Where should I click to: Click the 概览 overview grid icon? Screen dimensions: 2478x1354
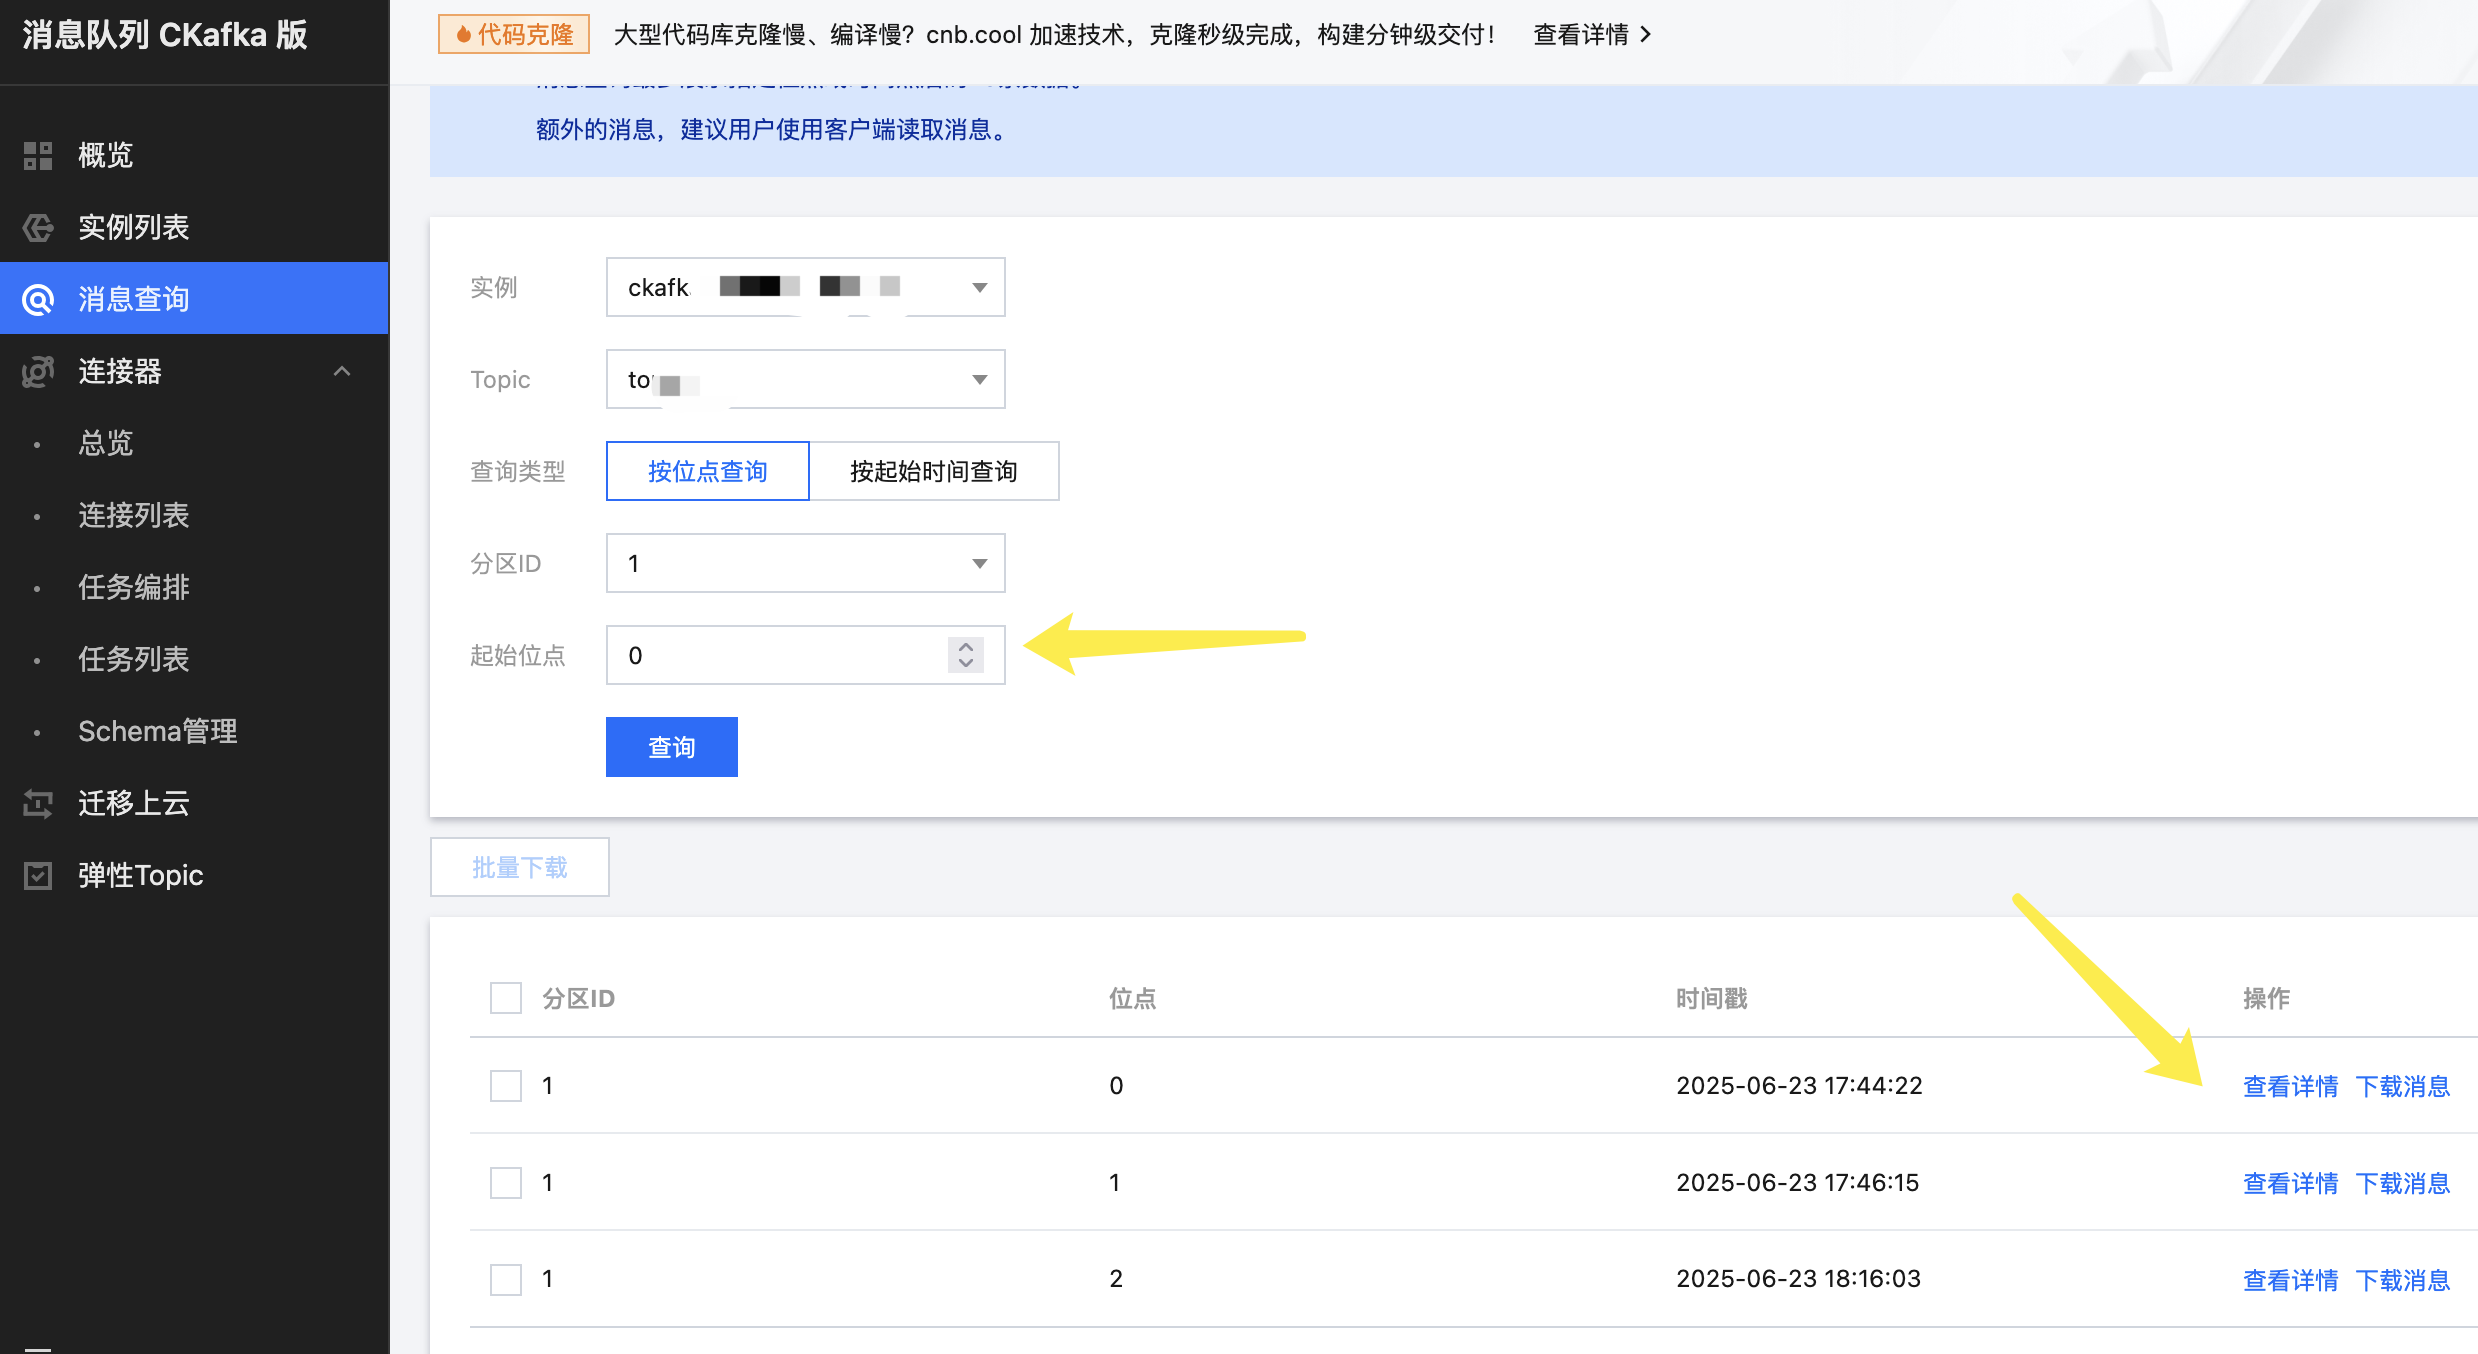point(38,155)
